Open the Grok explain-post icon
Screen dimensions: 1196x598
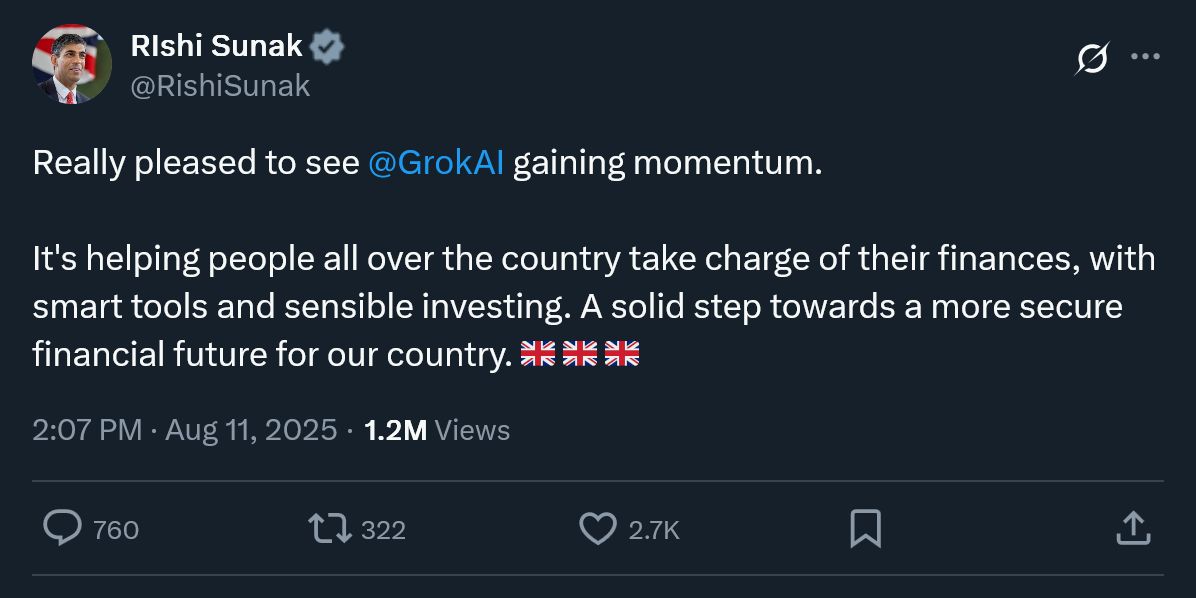click(x=1091, y=60)
